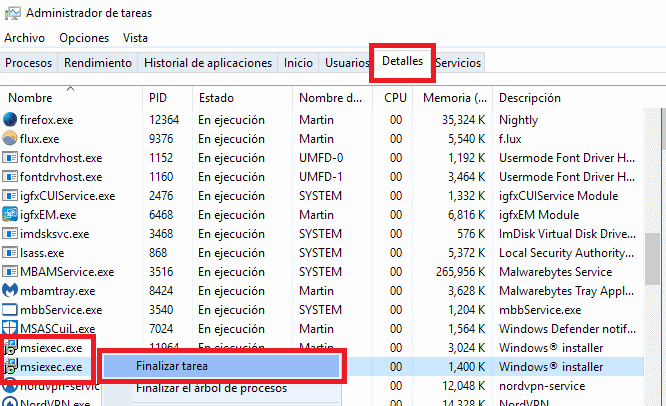Click memory value 1,400 K

(466, 367)
